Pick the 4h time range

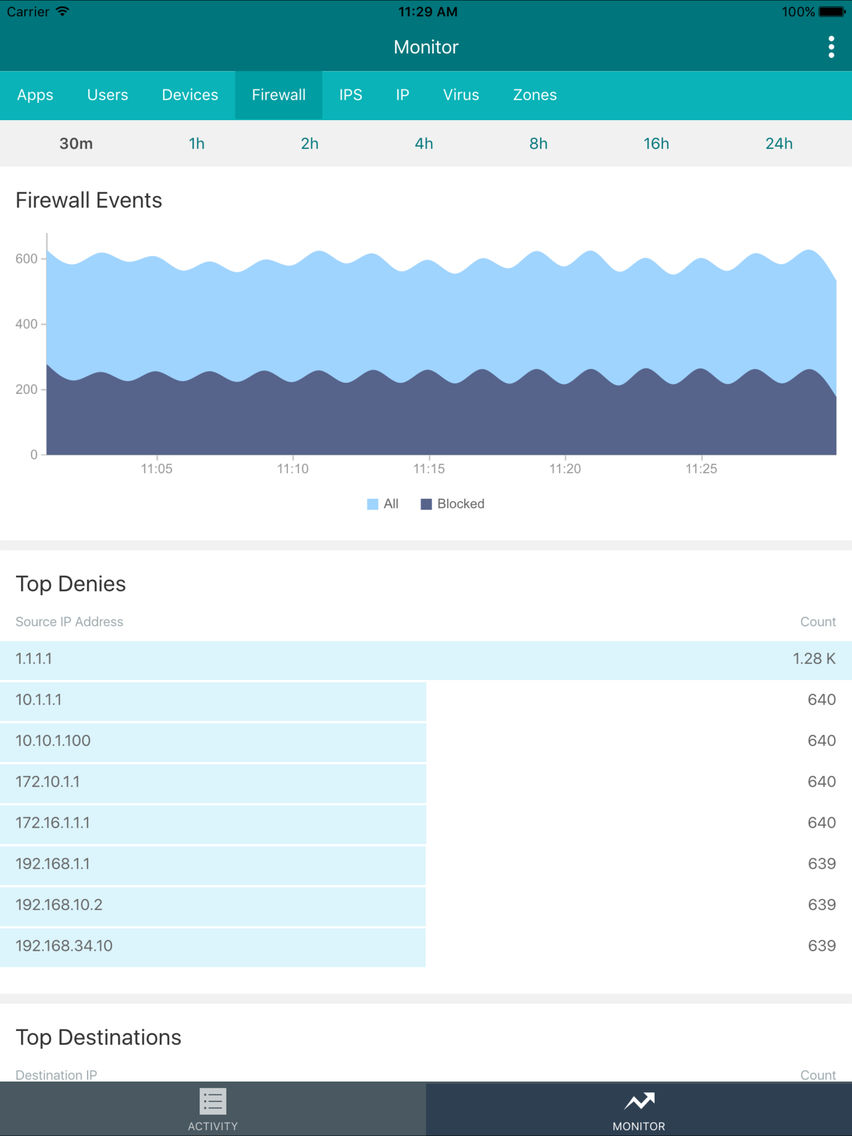pyautogui.click(x=424, y=143)
